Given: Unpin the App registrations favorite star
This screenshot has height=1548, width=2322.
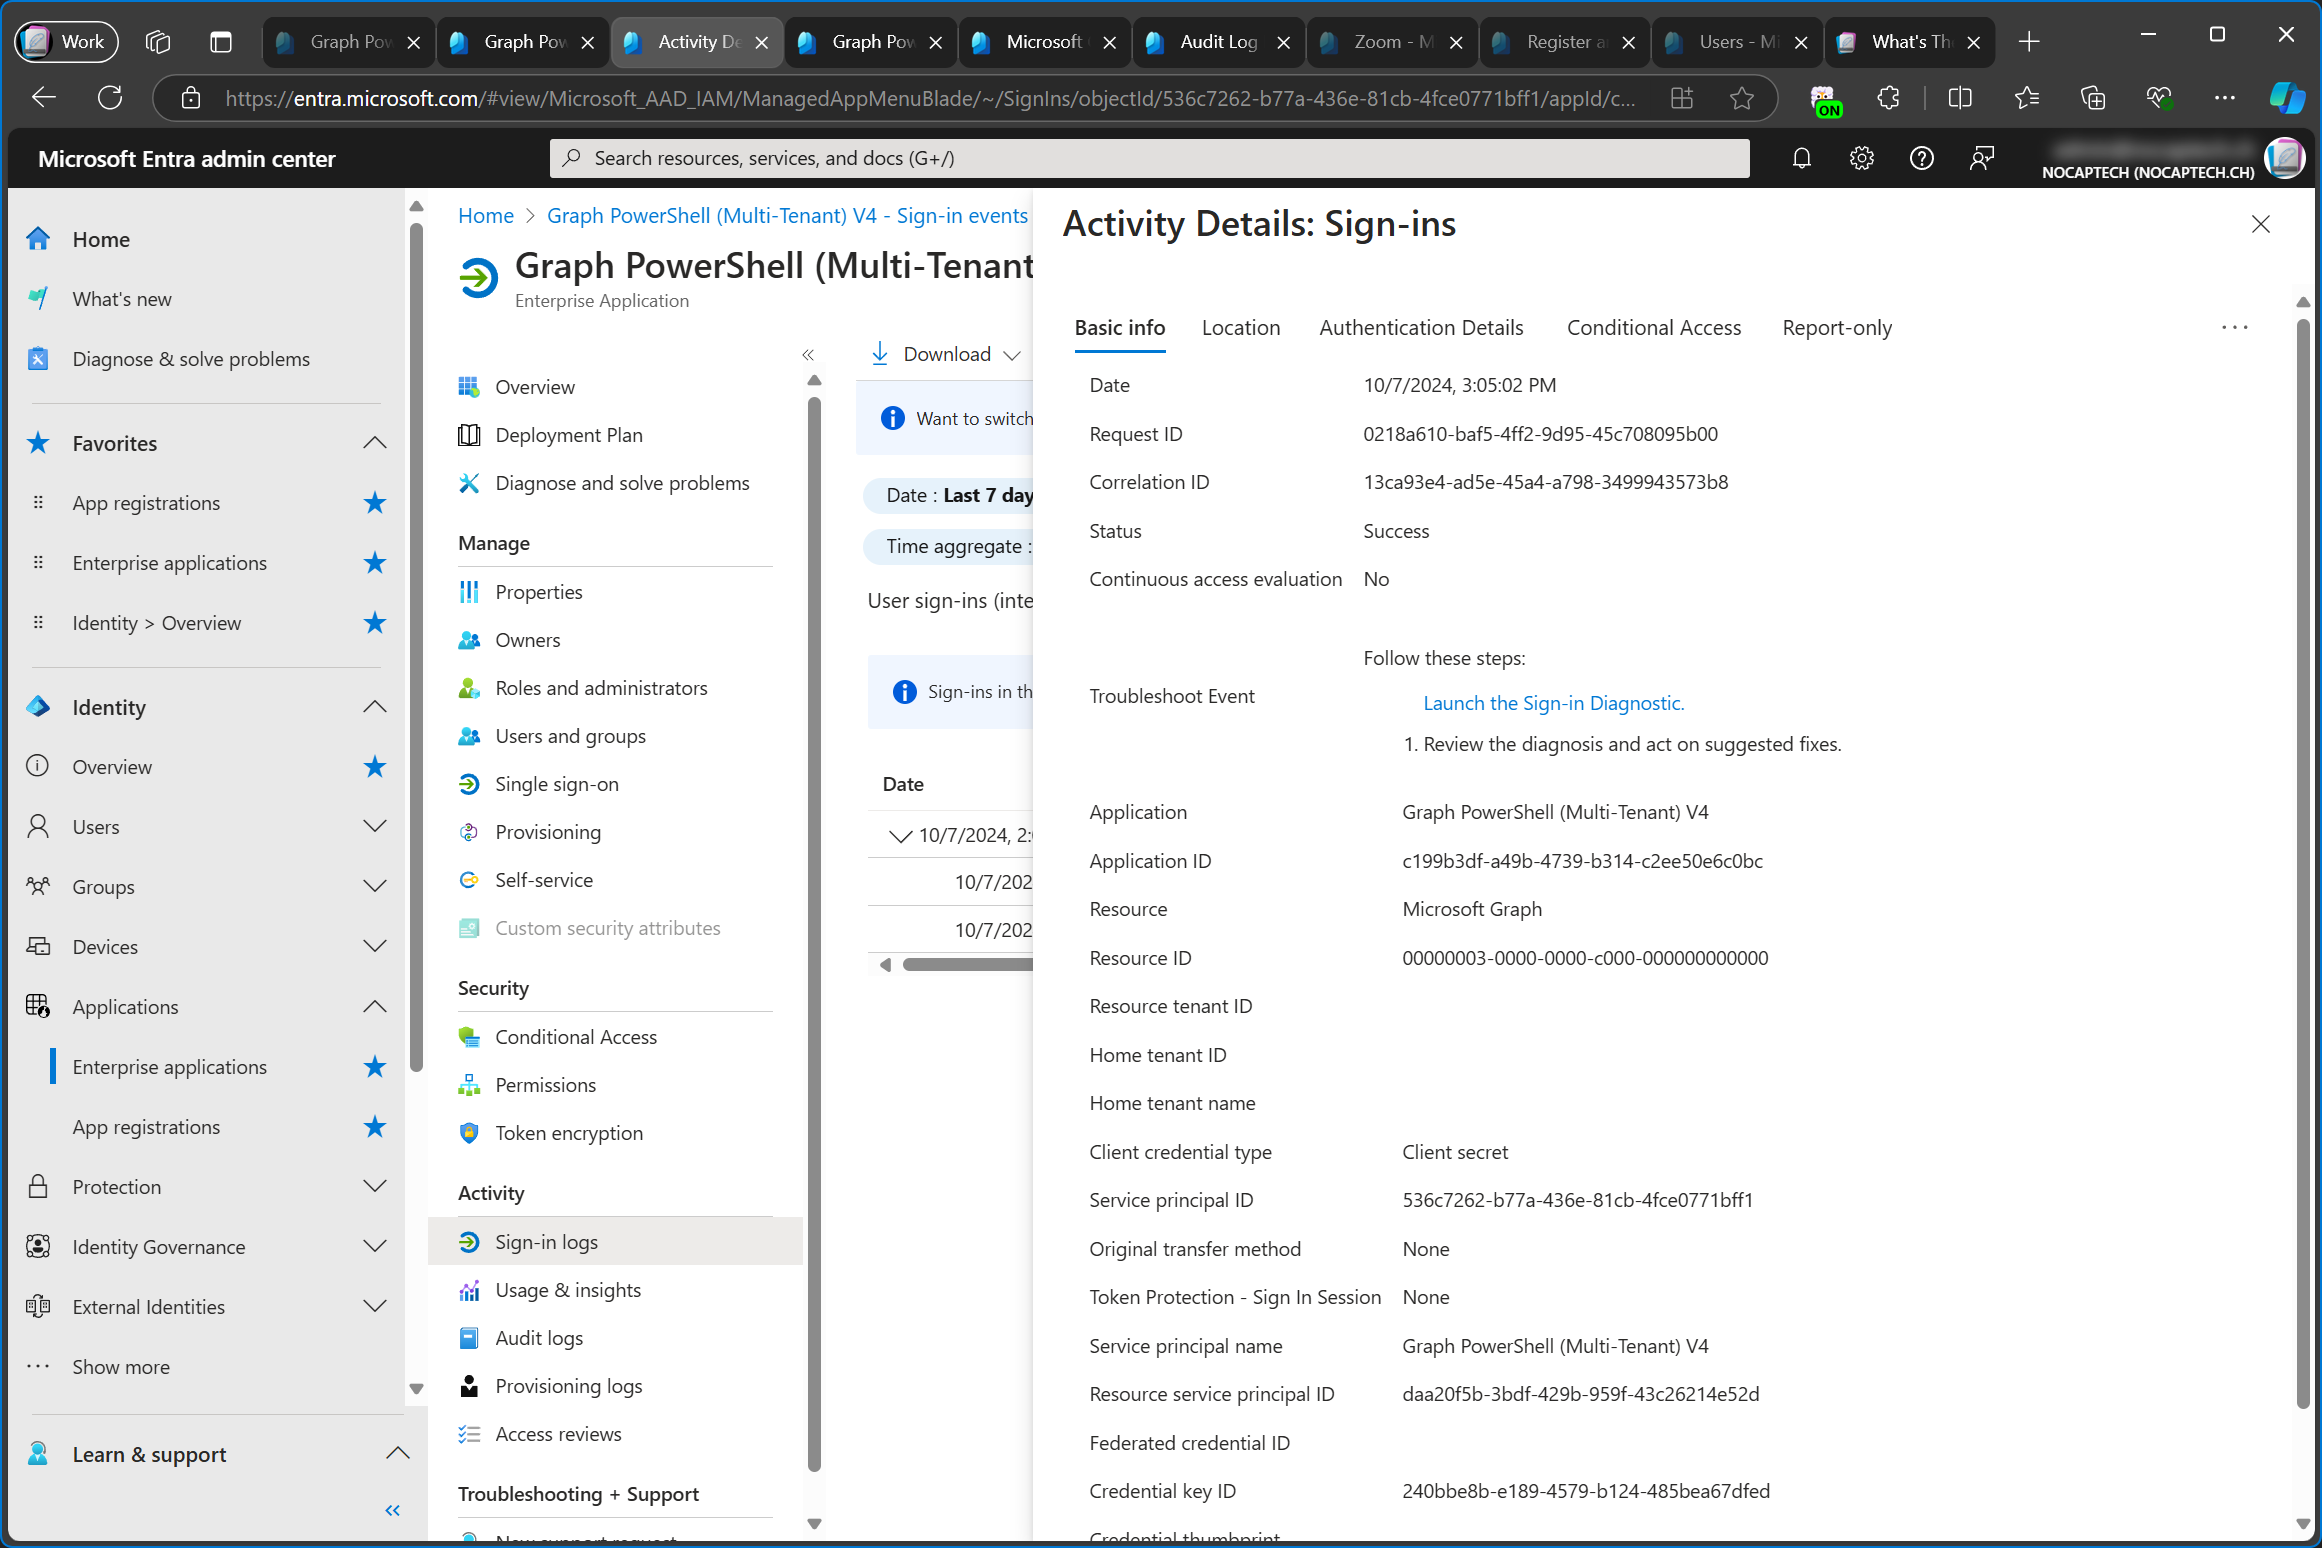Looking at the screenshot, I should [x=374, y=503].
